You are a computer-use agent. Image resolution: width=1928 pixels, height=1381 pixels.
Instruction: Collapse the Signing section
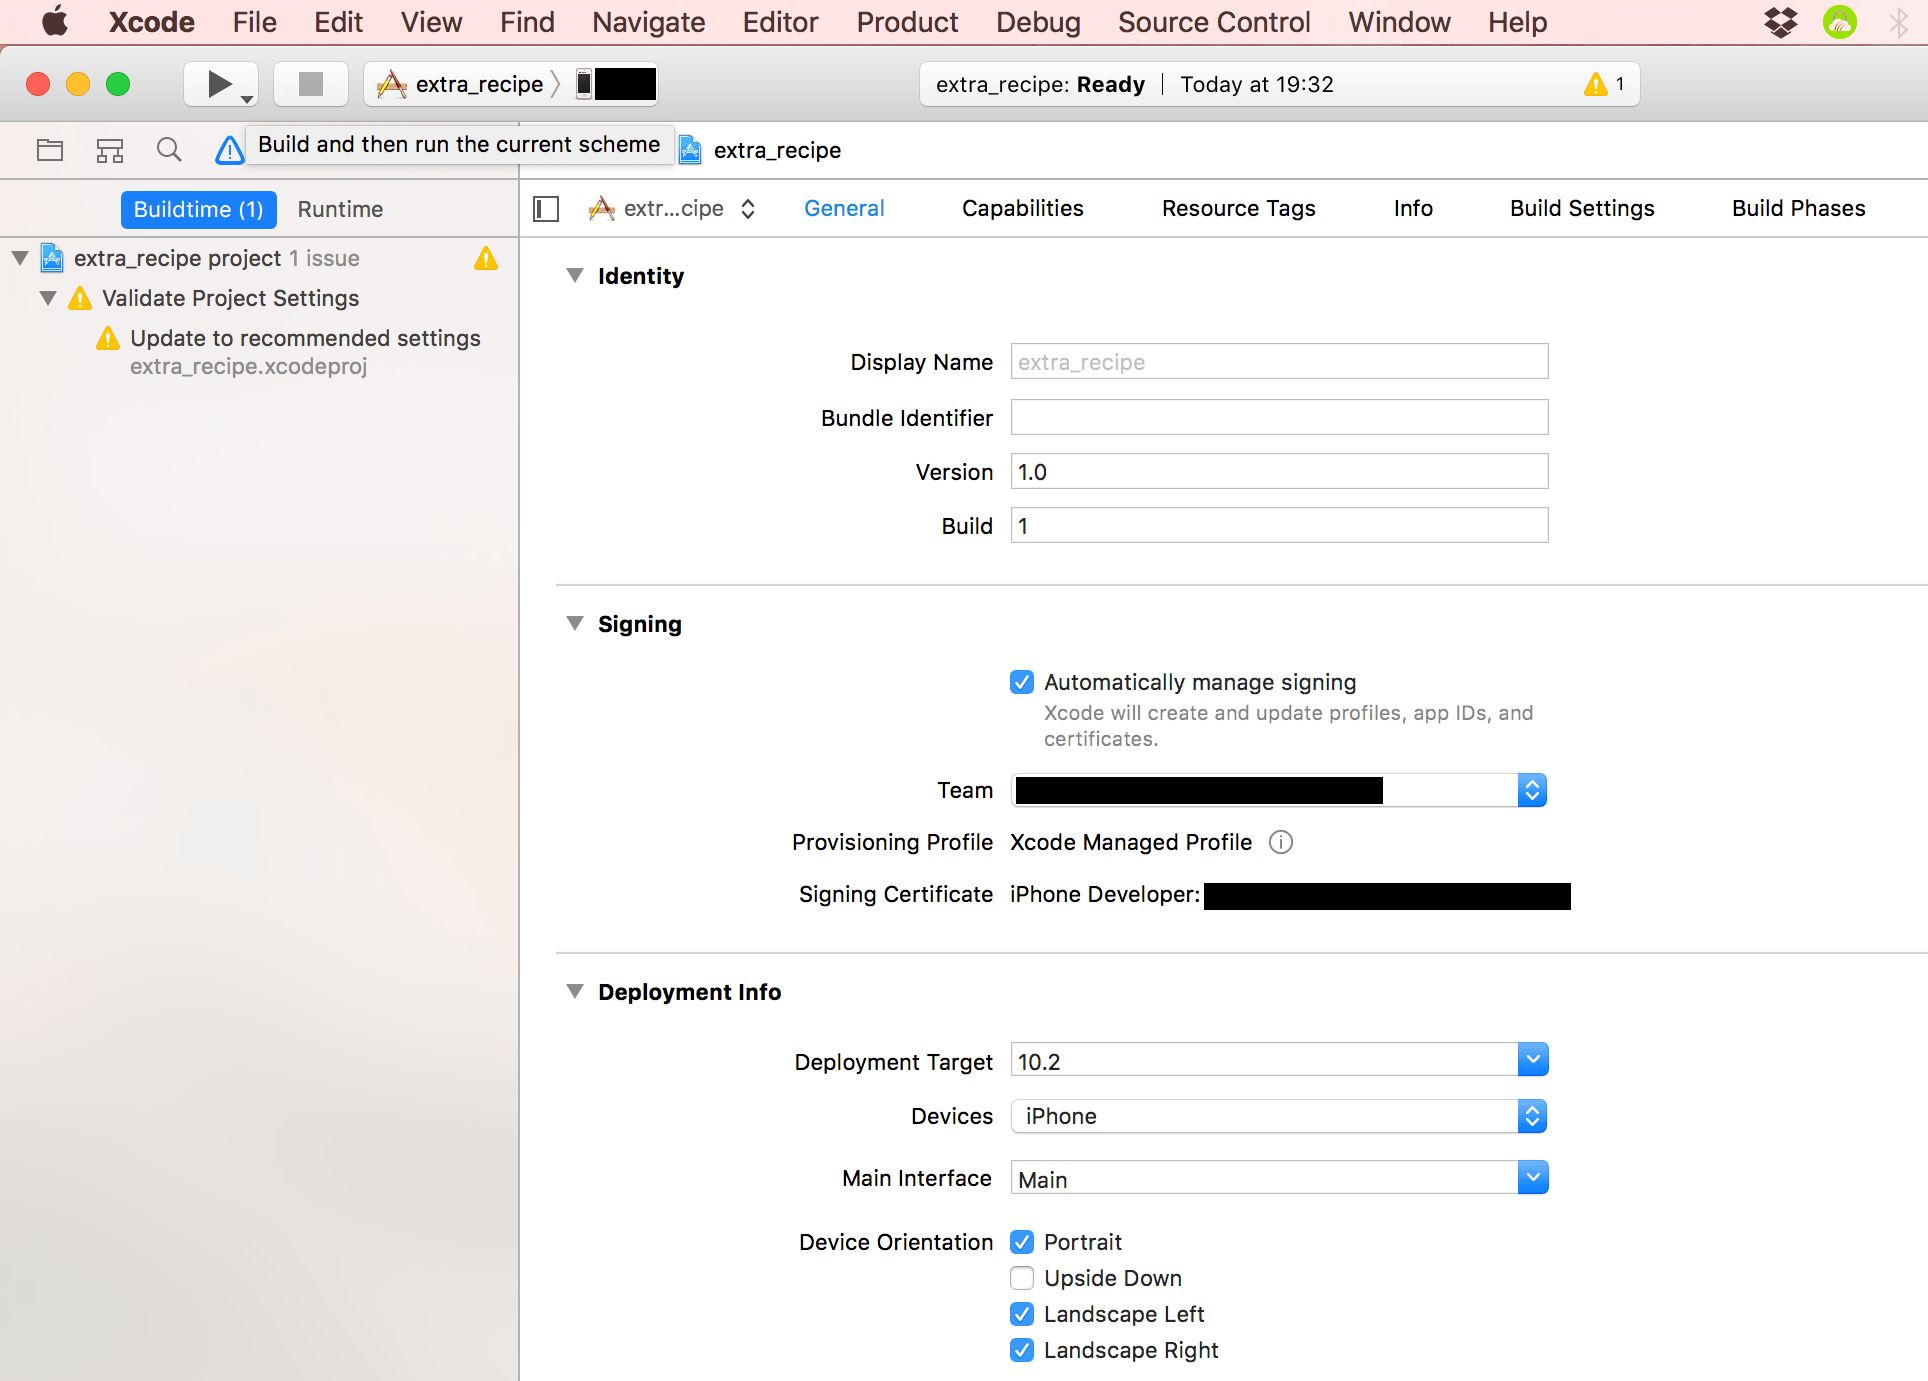tap(575, 623)
